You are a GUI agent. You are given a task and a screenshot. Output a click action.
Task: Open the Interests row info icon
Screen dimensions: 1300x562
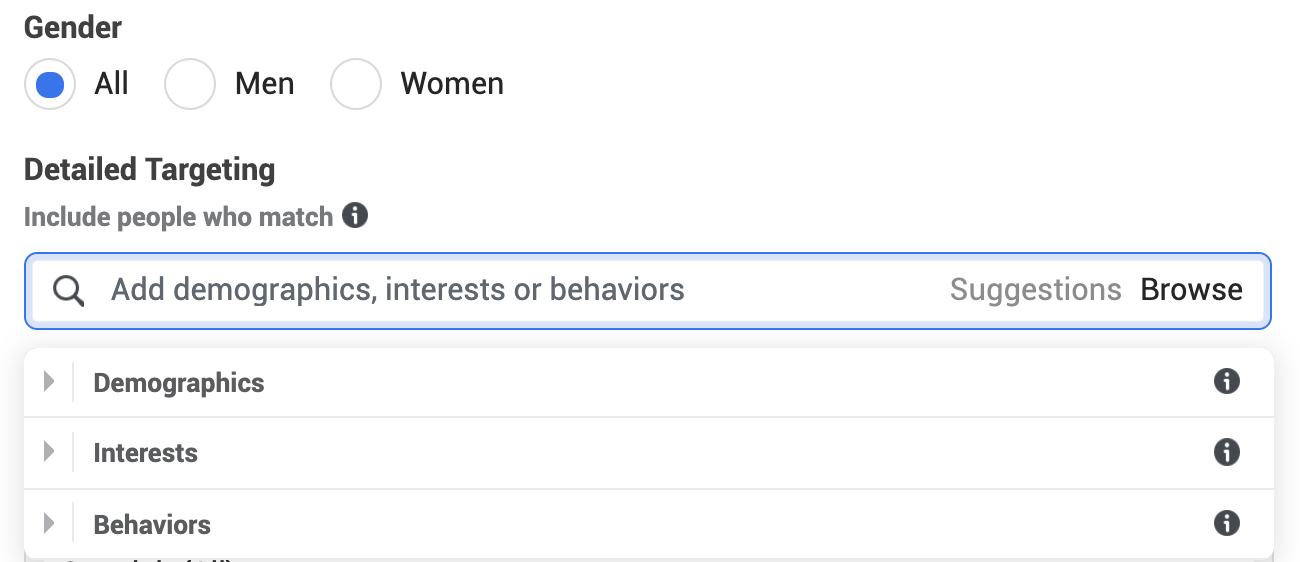[x=1226, y=452]
